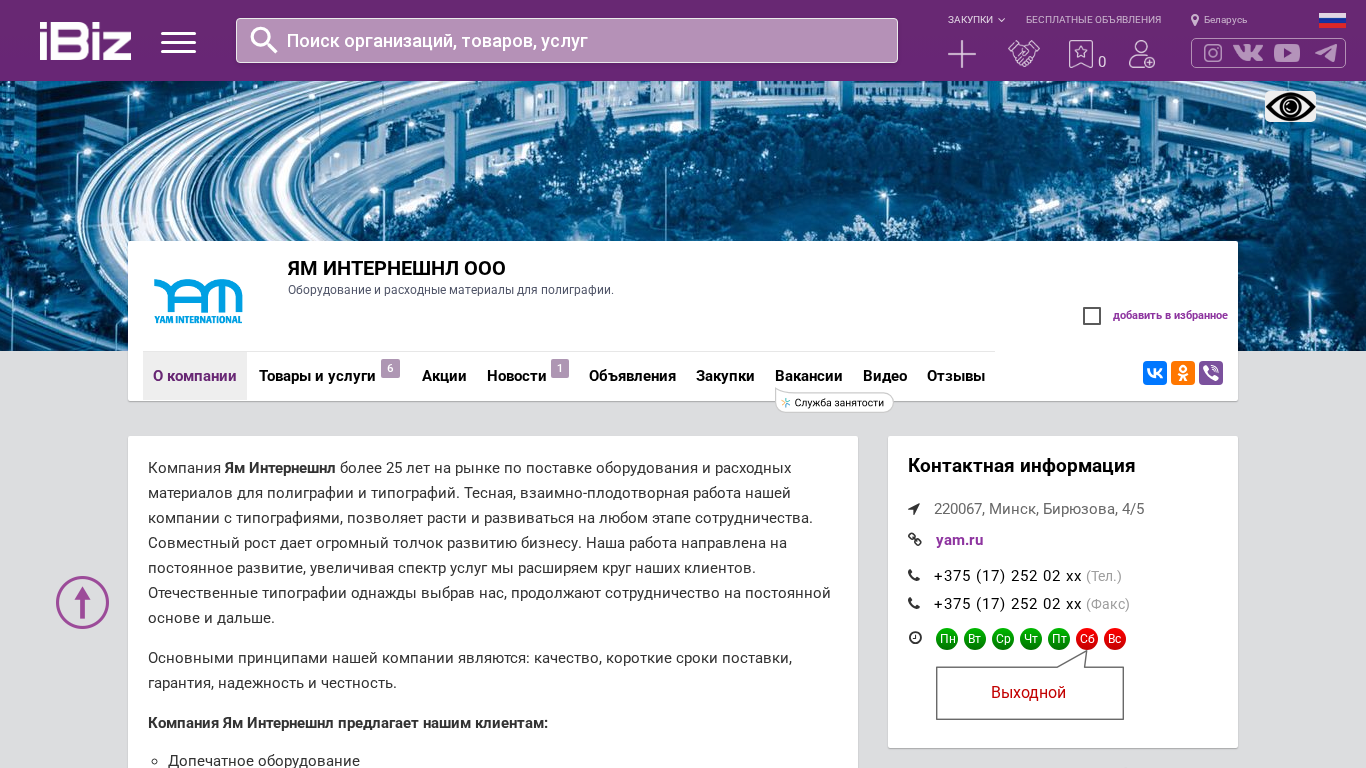
Task: Share via orange Odnoklassniki button
Action: pyautogui.click(x=1183, y=373)
